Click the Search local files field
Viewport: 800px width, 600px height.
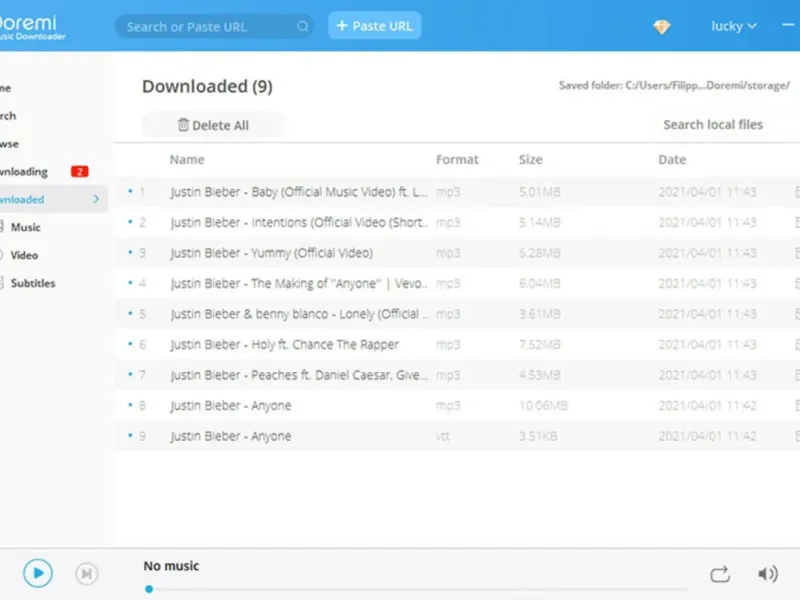pos(713,124)
